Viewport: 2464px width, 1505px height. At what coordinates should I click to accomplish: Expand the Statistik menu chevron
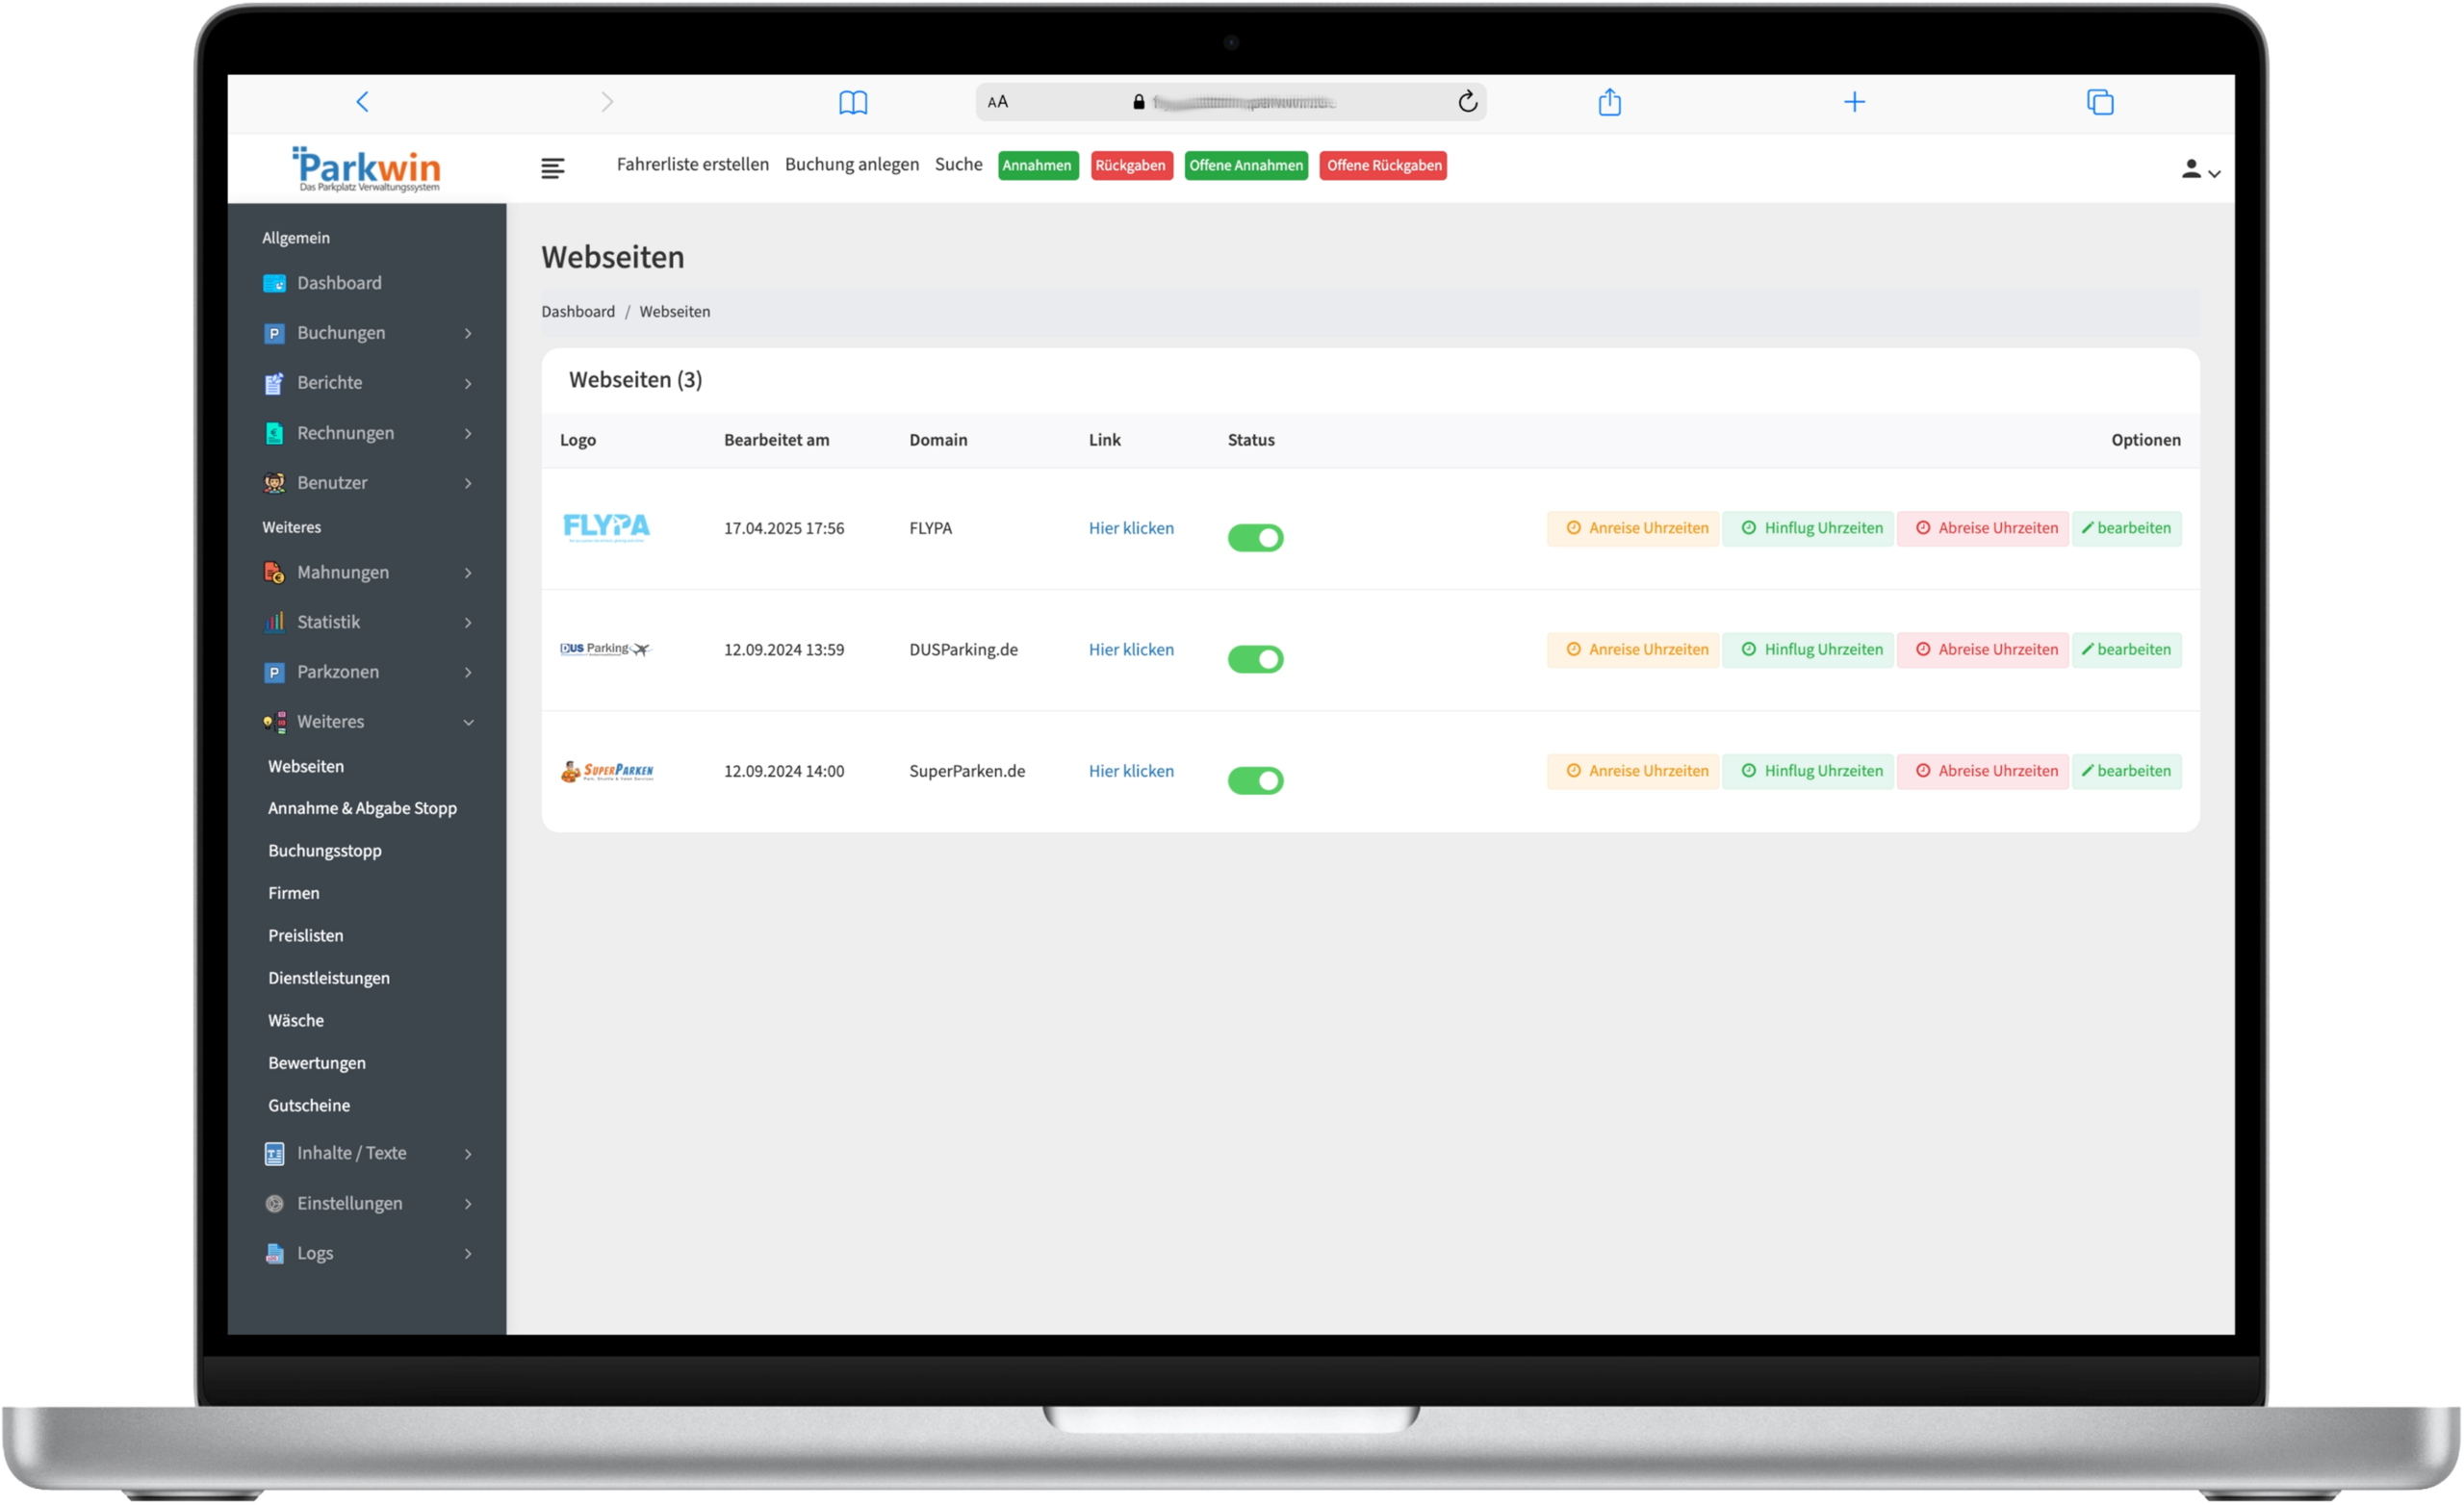(467, 623)
